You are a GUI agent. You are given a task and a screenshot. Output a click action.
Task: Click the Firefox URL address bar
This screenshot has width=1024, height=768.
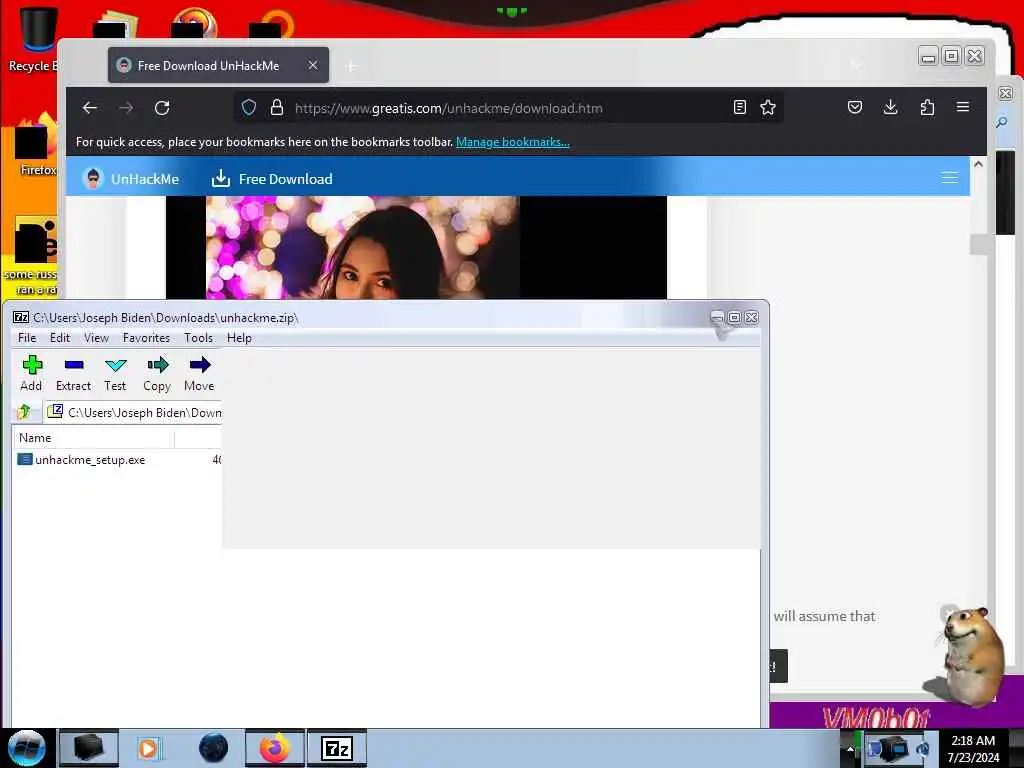point(509,108)
